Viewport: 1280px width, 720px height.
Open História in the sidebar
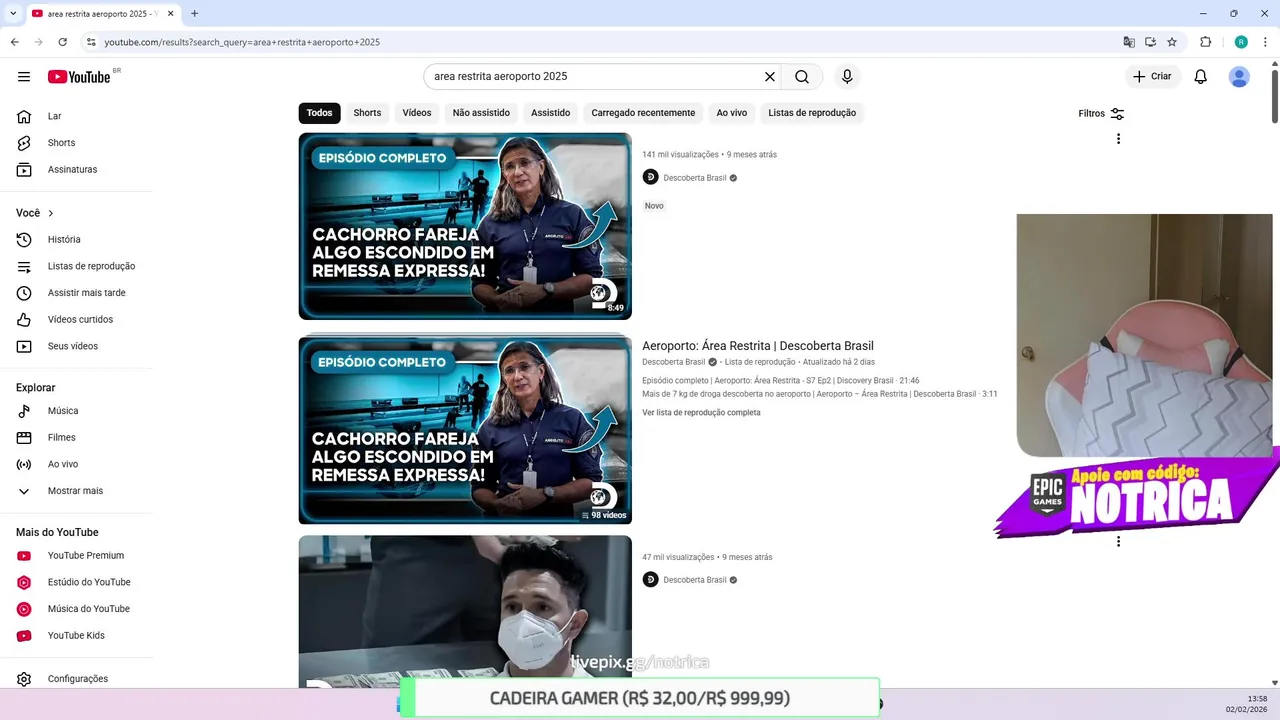76,240
